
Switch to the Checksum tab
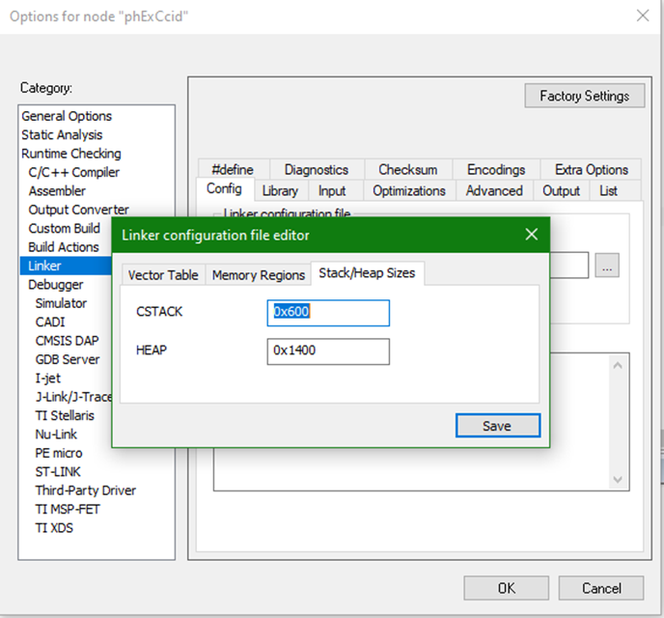pos(408,169)
